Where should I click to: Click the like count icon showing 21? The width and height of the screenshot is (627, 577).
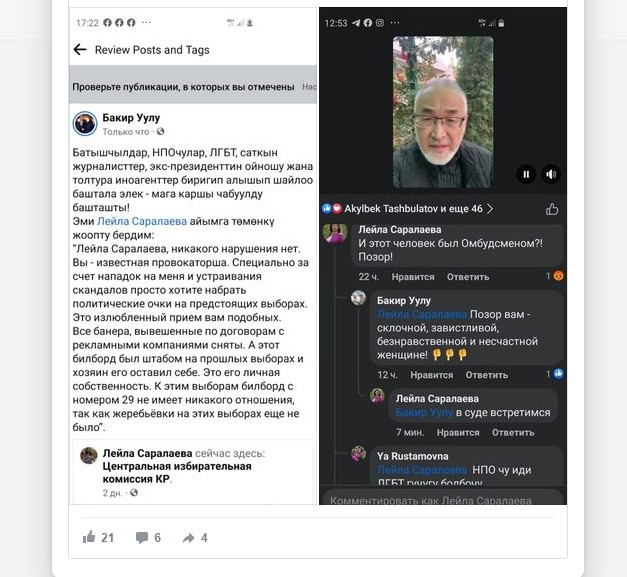click(x=89, y=537)
